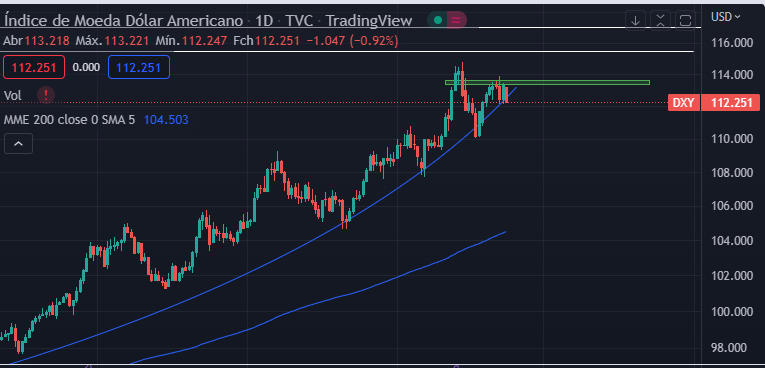765x368 pixels.
Task: Click the Abr113.218 open value
Action: [x=37, y=41]
